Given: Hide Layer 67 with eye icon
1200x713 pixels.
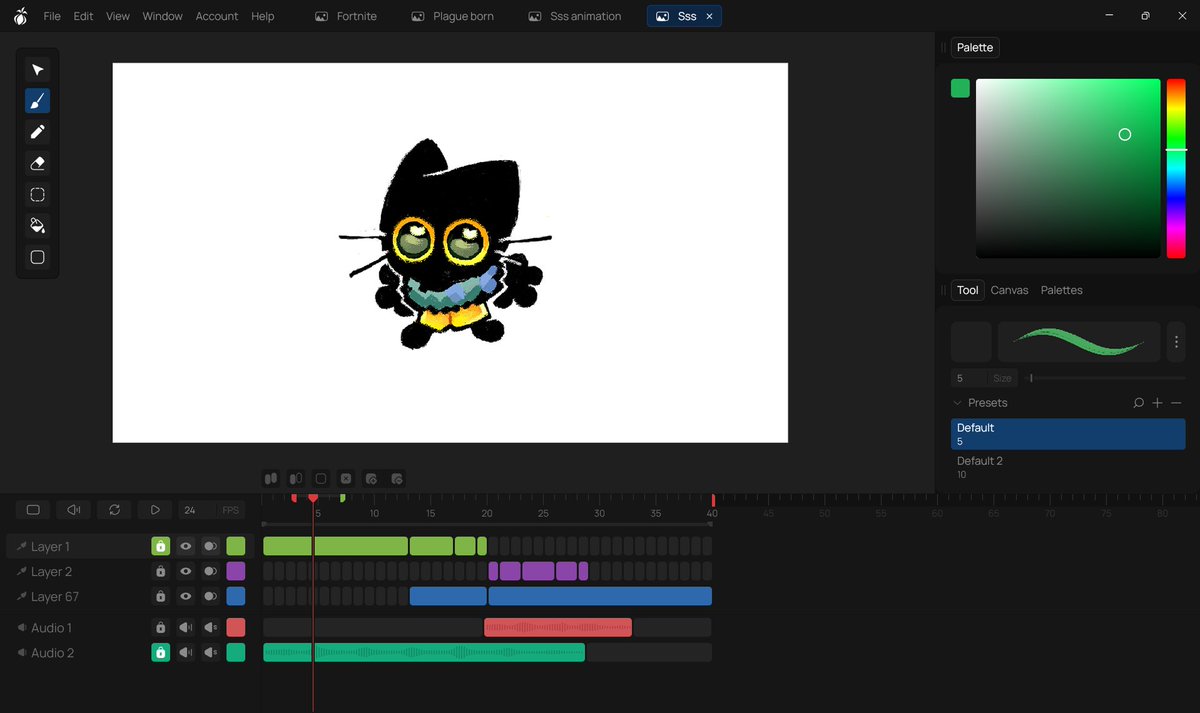Looking at the screenshot, I should pyautogui.click(x=185, y=597).
